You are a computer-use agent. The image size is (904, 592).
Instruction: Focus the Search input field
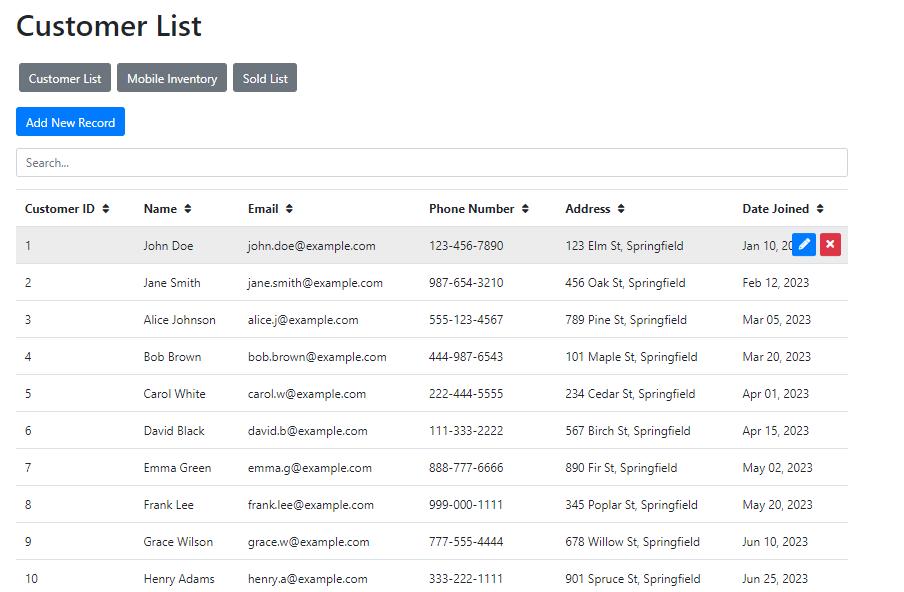point(432,163)
